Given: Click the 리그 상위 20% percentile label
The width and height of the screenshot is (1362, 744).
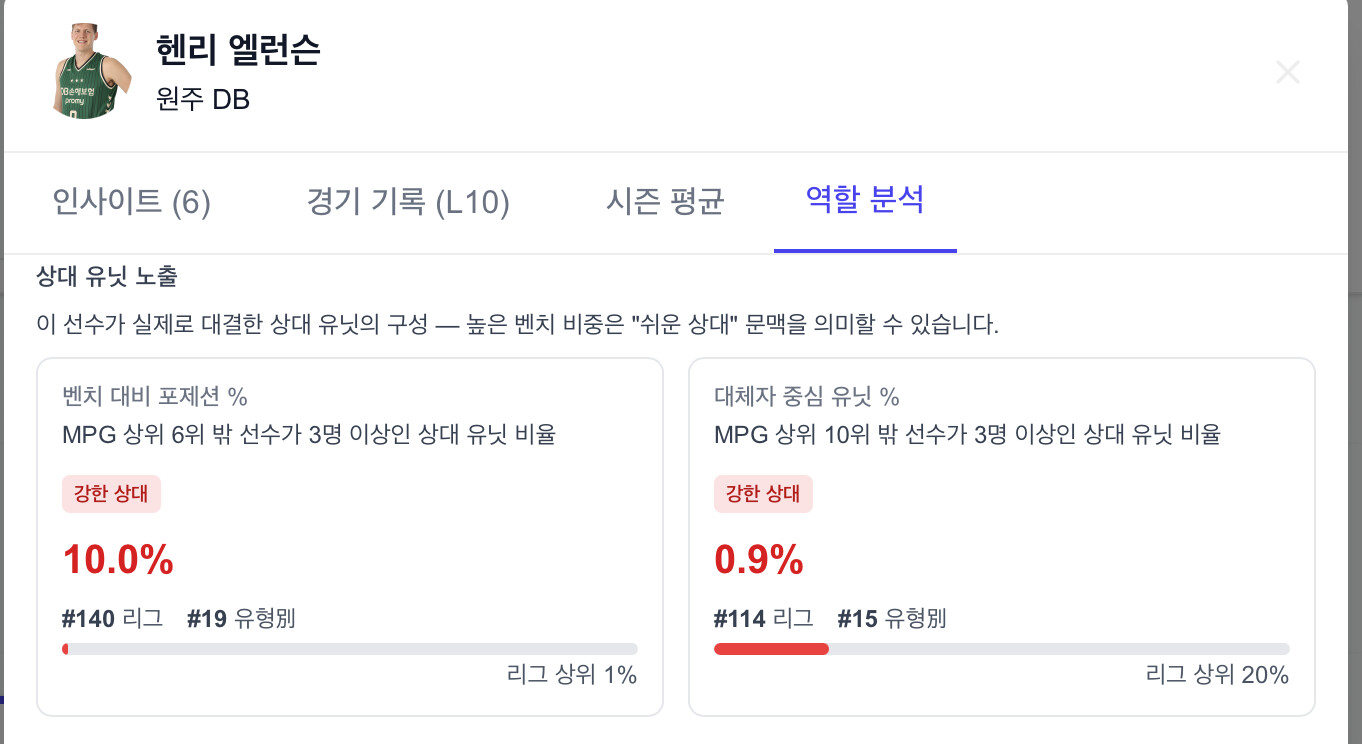Looking at the screenshot, I should pos(1217,676).
